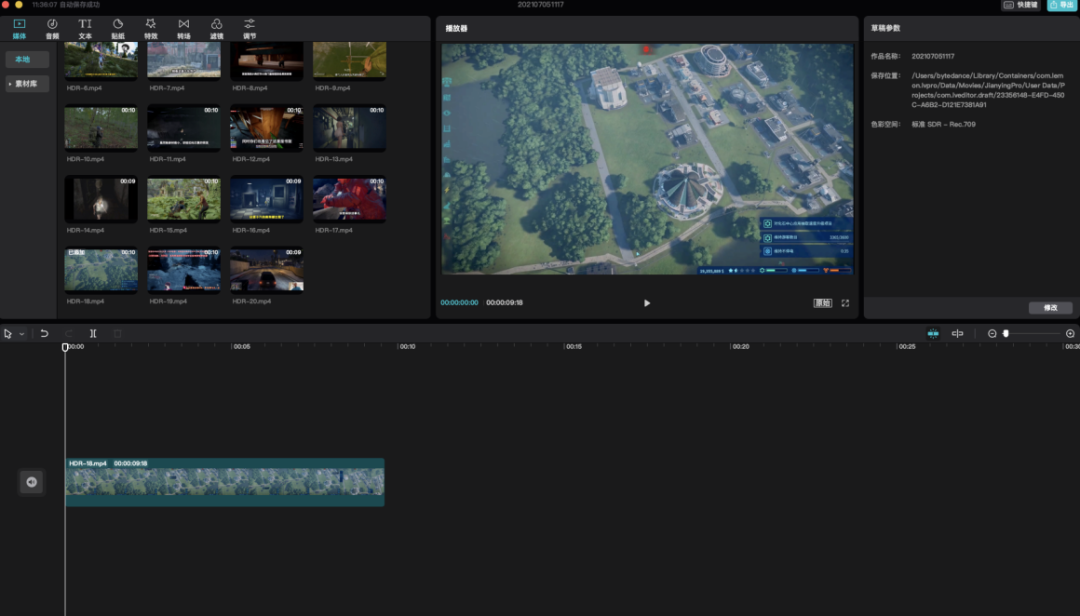Select the HDR-15.mp4 thumbnail

pos(184,199)
